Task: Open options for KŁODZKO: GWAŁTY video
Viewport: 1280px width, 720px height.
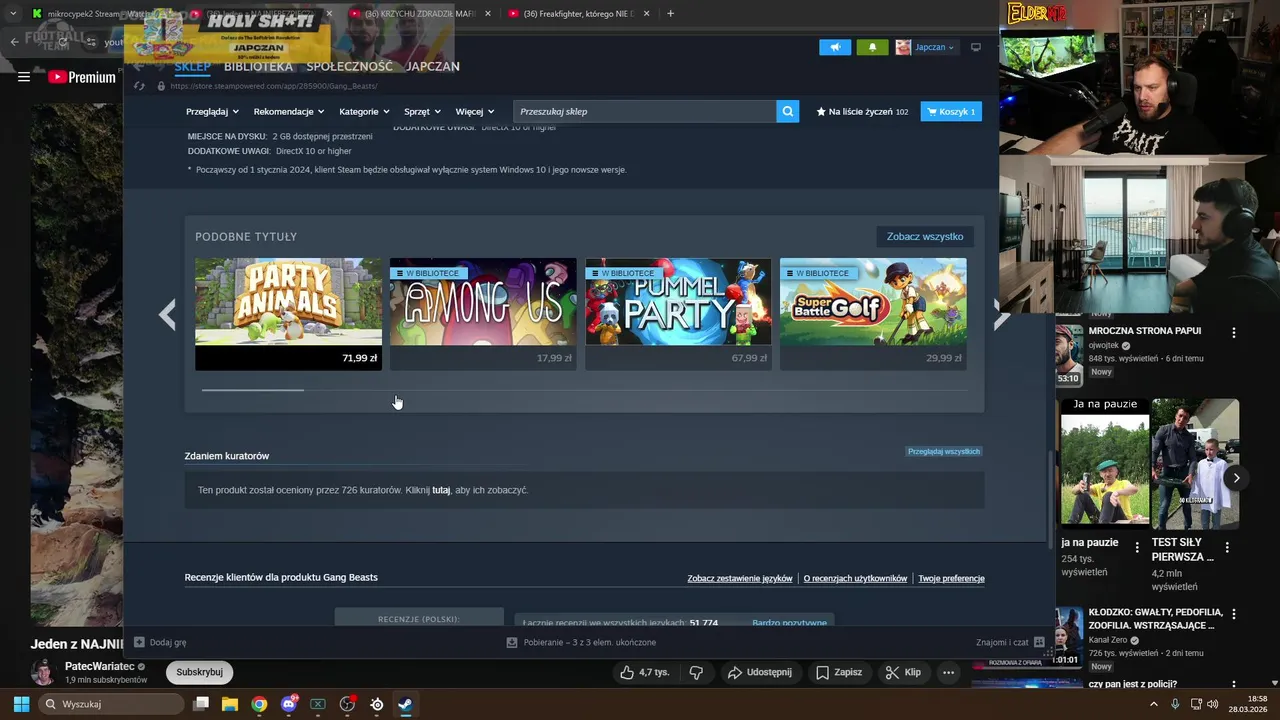Action: [1233, 614]
